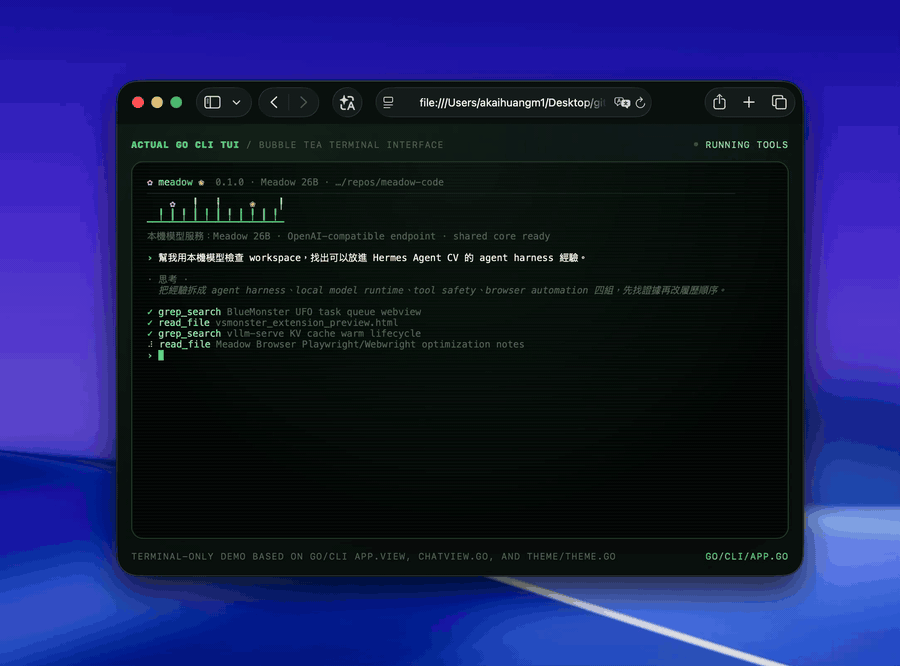Viewport: 900px width, 666px height.
Task: Click the user prompt mentioning Hermes Agent CV
Action: click(366, 258)
